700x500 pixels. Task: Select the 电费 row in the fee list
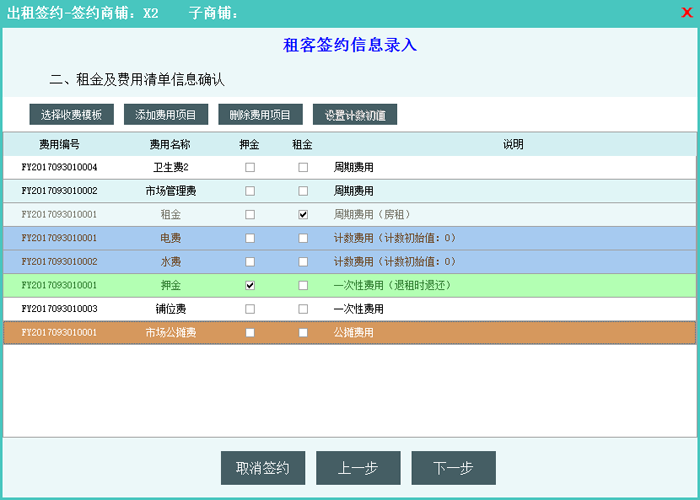[x=170, y=238]
